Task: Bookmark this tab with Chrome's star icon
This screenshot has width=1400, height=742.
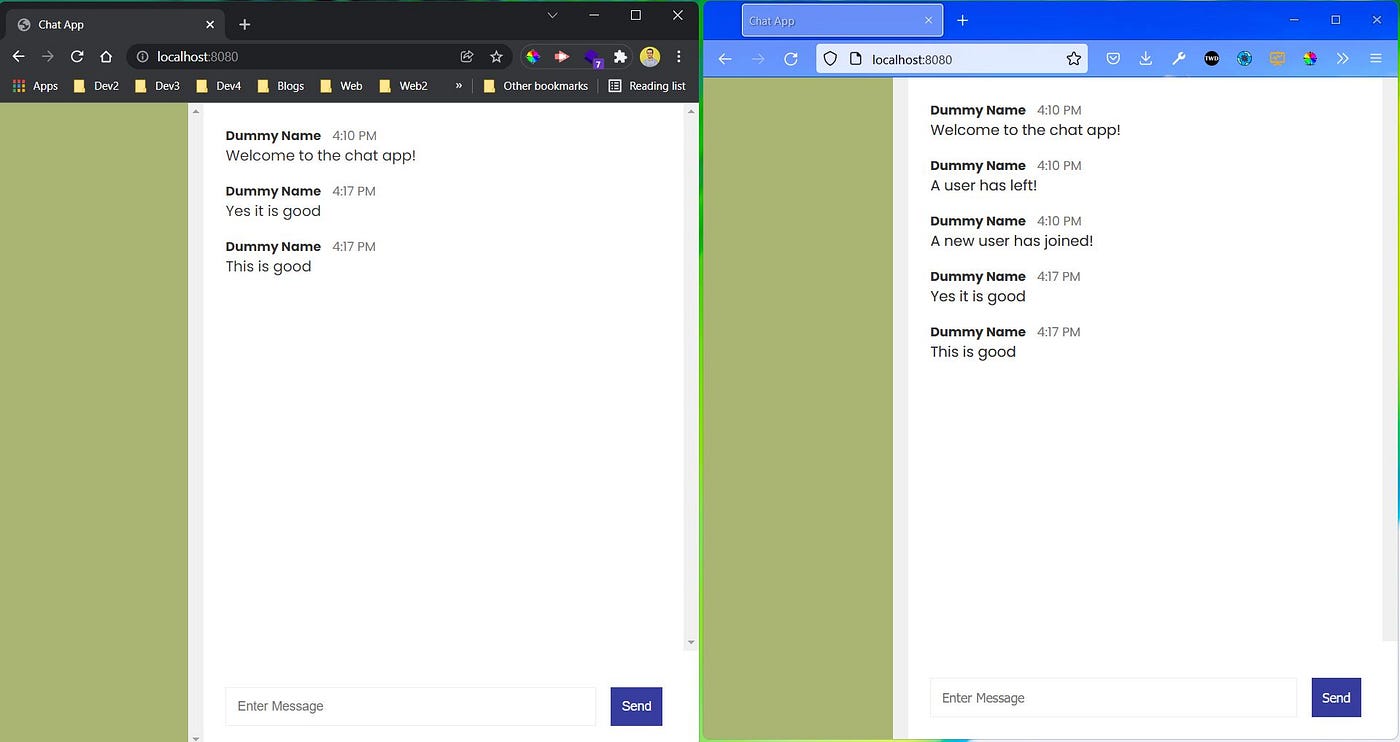Action: (496, 57)
